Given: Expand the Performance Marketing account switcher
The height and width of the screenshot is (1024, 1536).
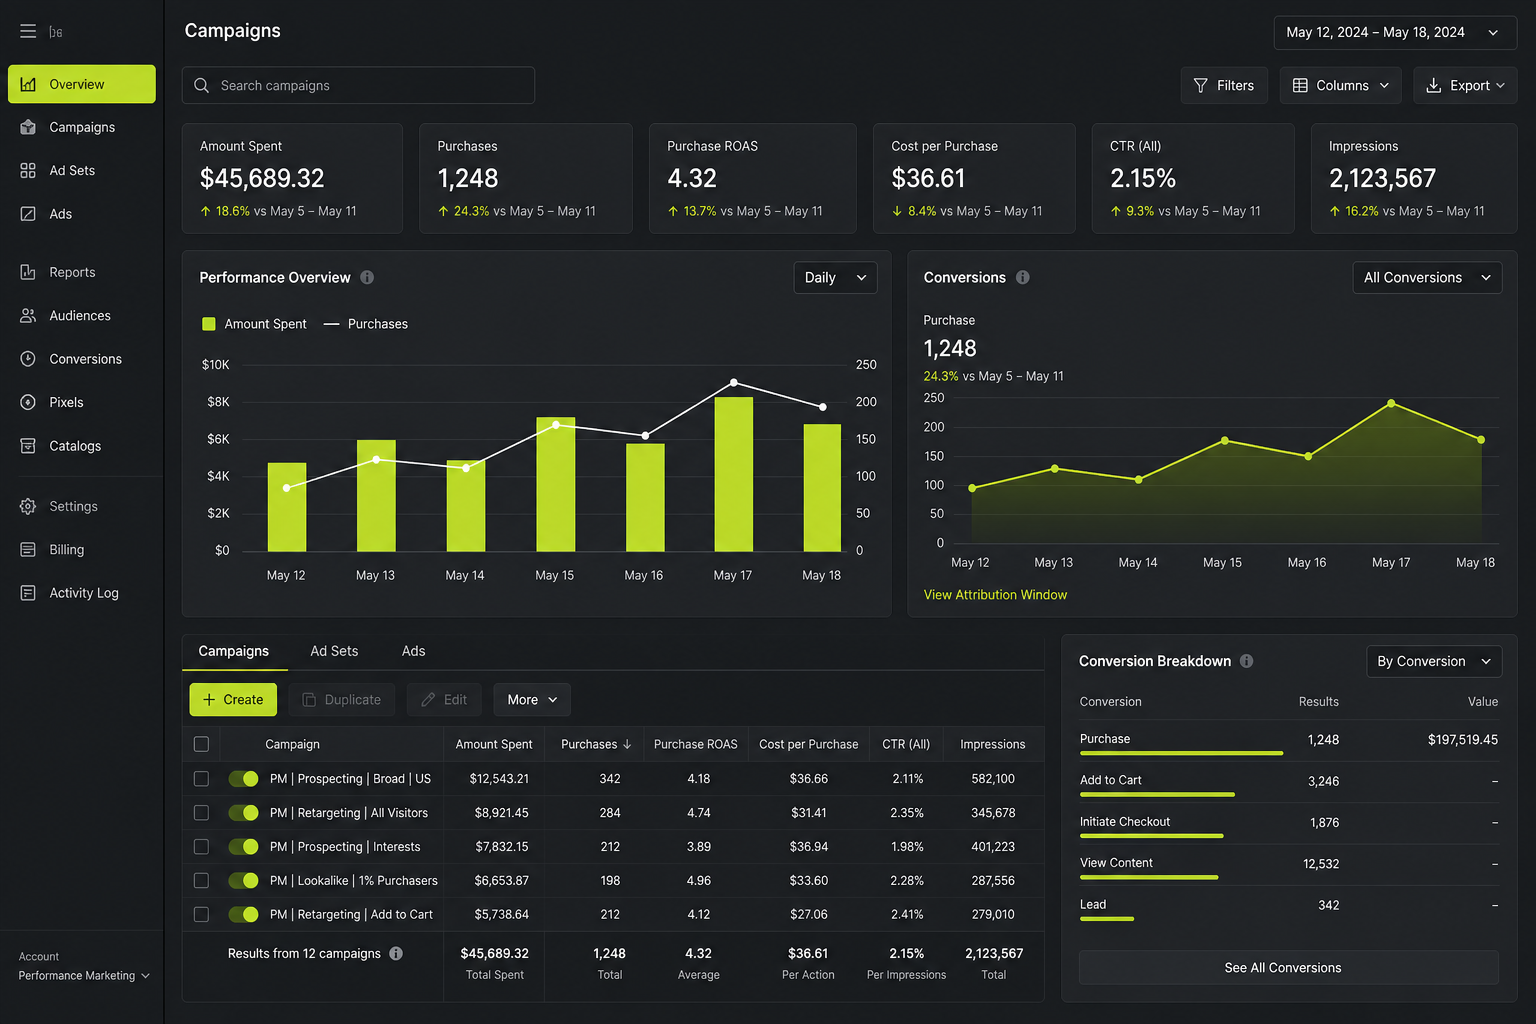Looking at the screenshot, I should pyautogui.click(x=84, y=976).
